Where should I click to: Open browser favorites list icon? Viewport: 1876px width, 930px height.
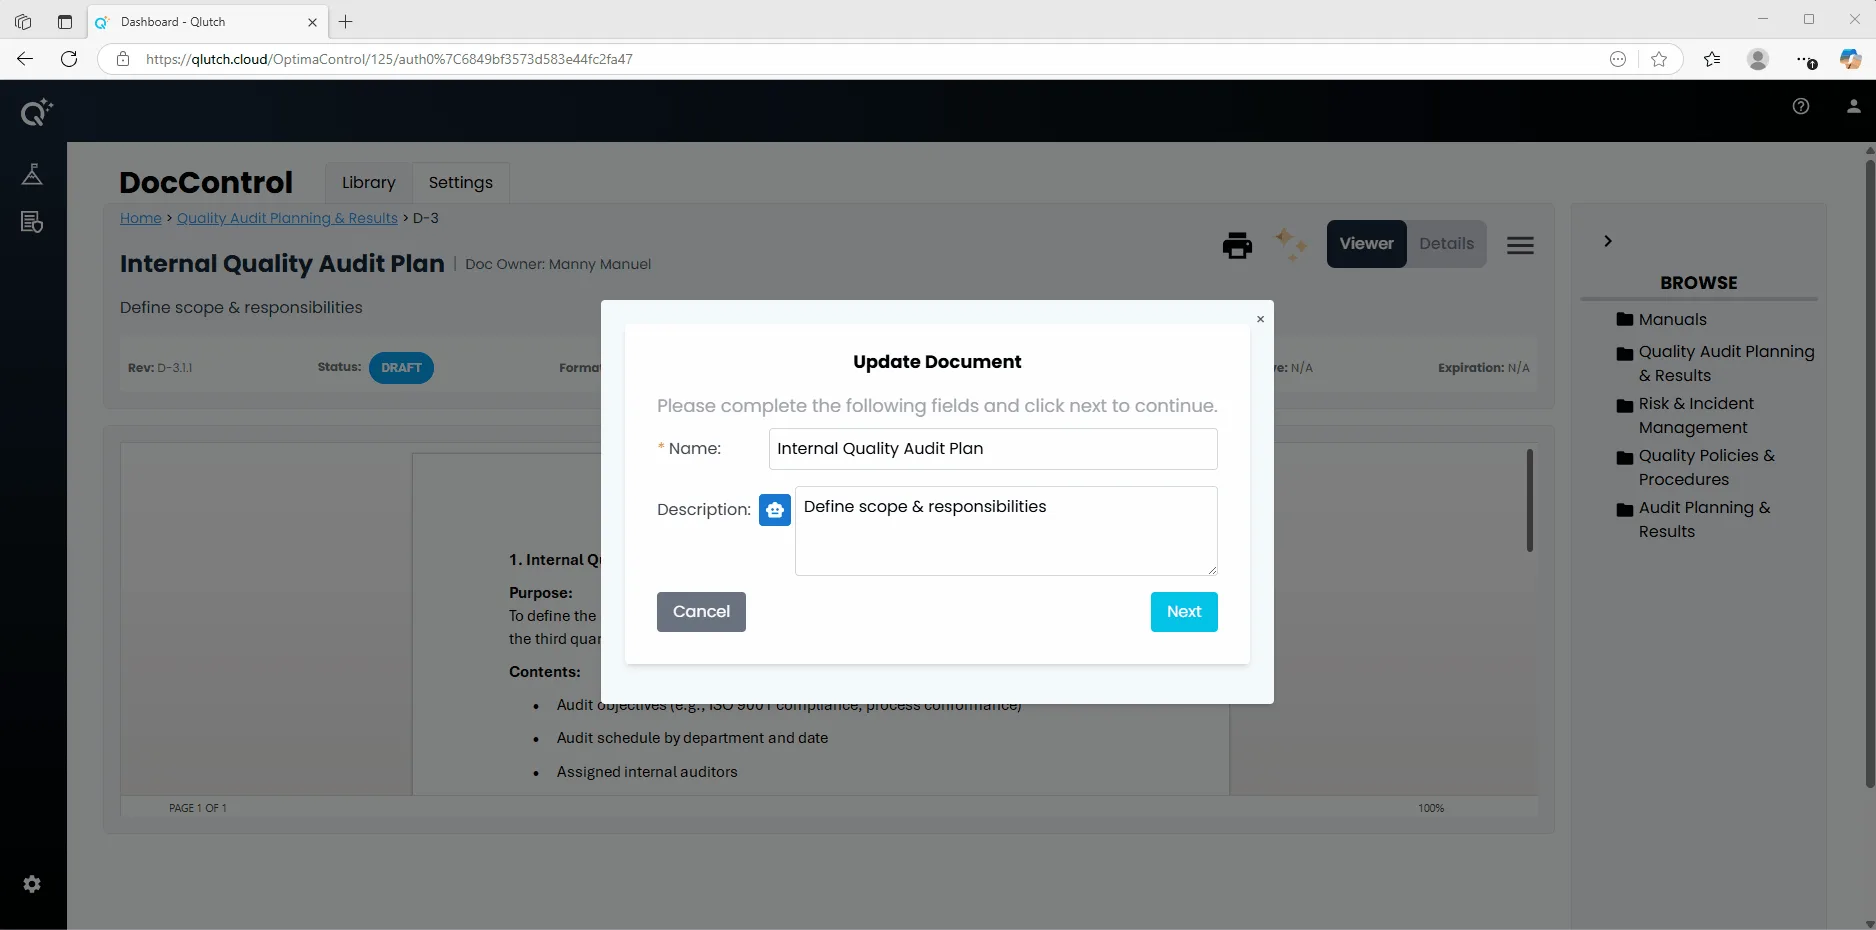[1712, 59]
